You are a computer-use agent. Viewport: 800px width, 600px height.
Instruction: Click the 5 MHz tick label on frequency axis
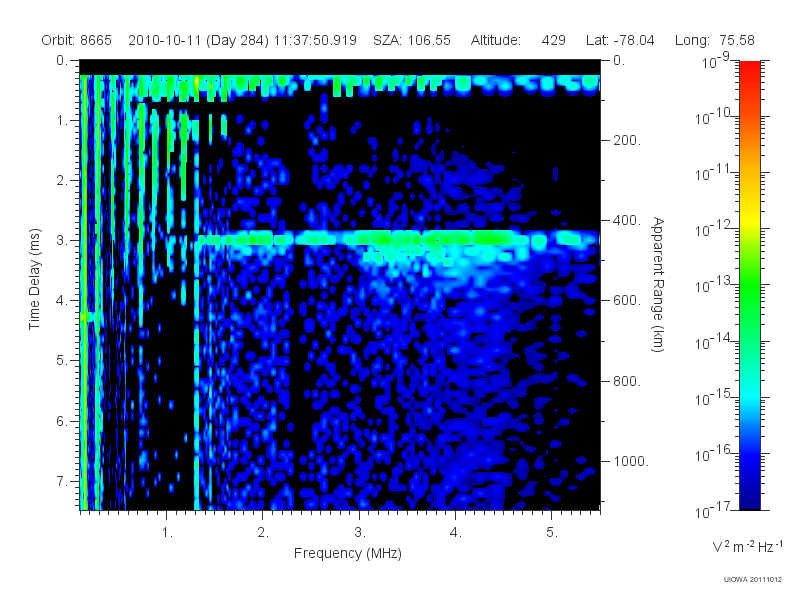click(x=552, y=532)
